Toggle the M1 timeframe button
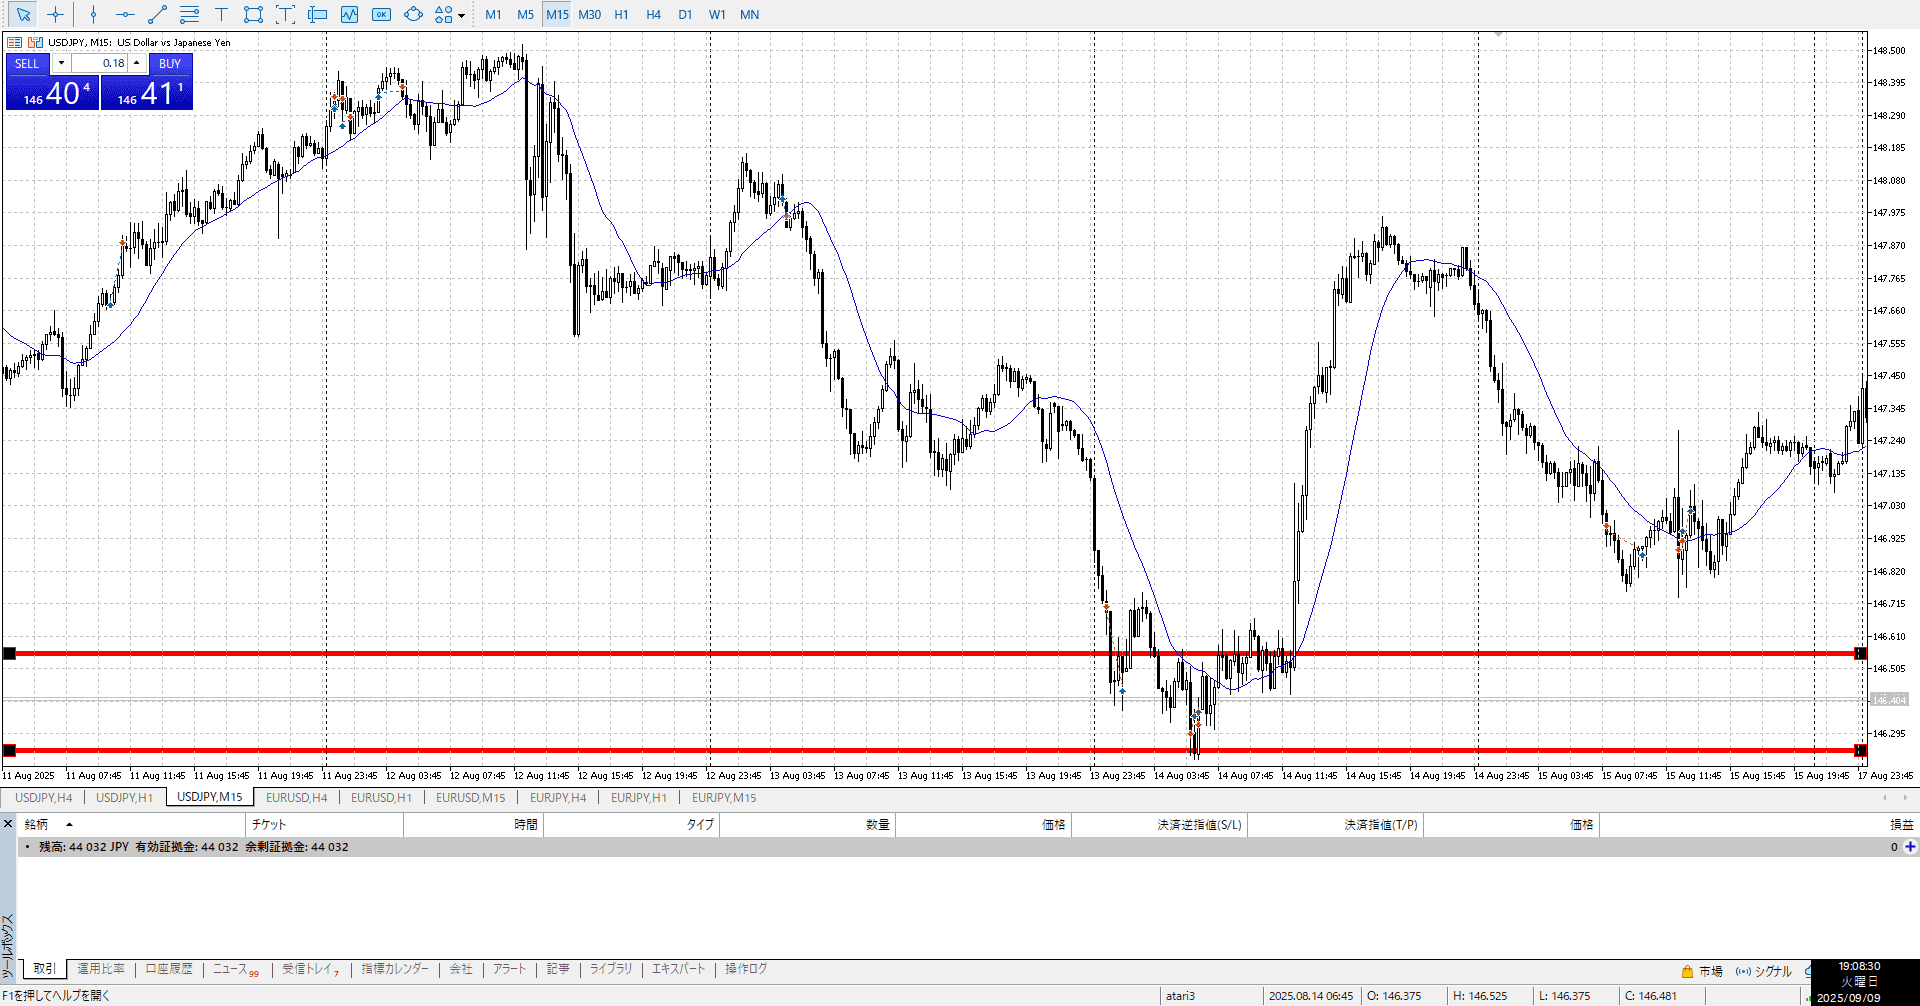The image size is (1920, 1006). tap(493, 15)
